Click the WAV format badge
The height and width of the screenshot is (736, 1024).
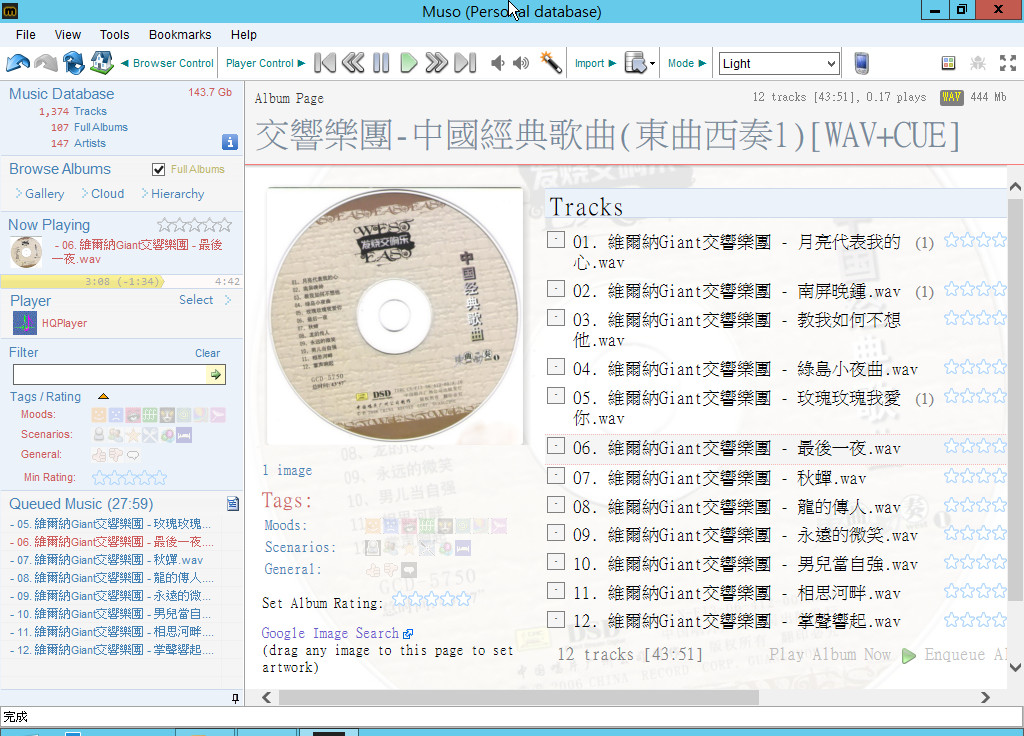(x=952, y=97)
